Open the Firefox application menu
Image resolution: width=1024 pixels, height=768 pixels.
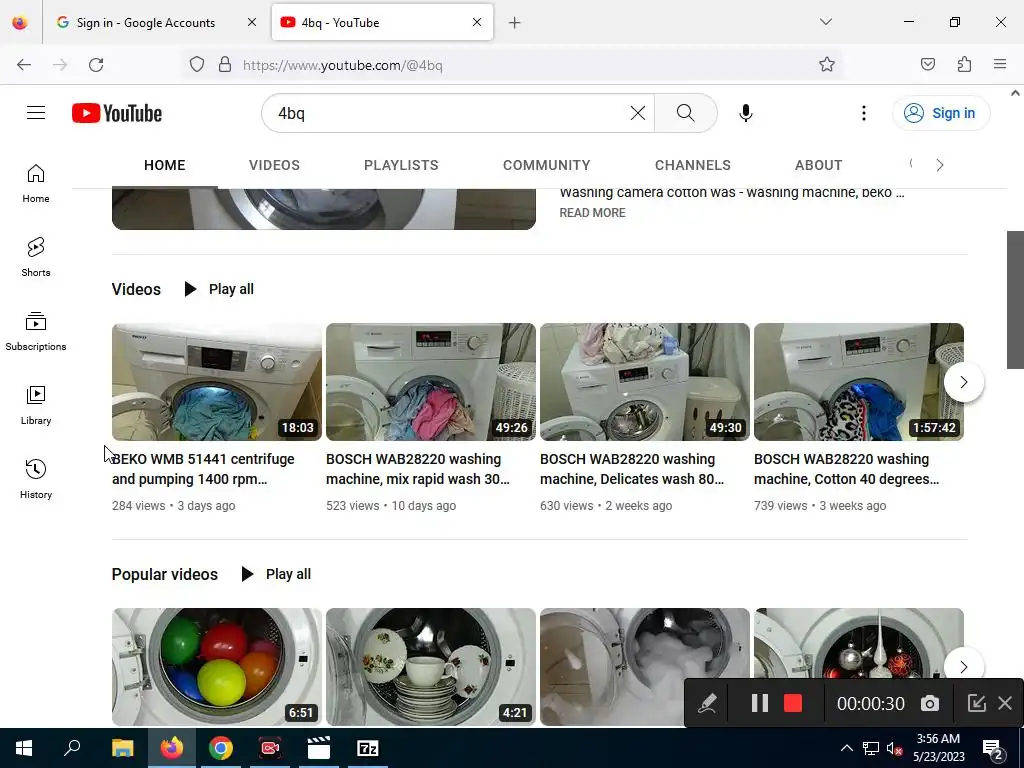(x=1000, y=64)
